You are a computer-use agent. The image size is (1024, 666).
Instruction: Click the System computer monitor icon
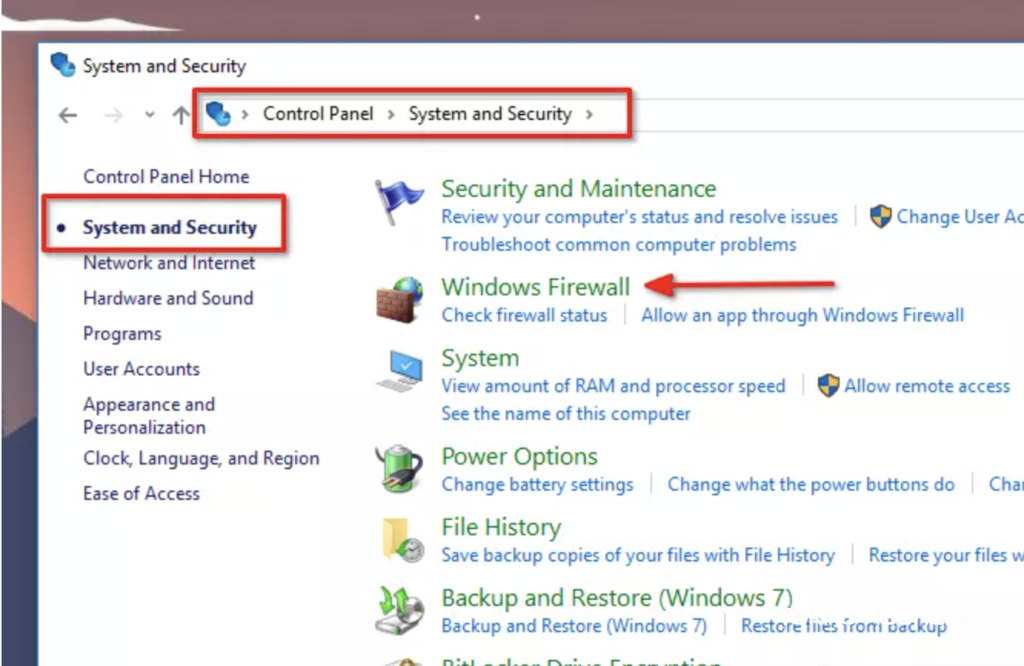(401, 371)
